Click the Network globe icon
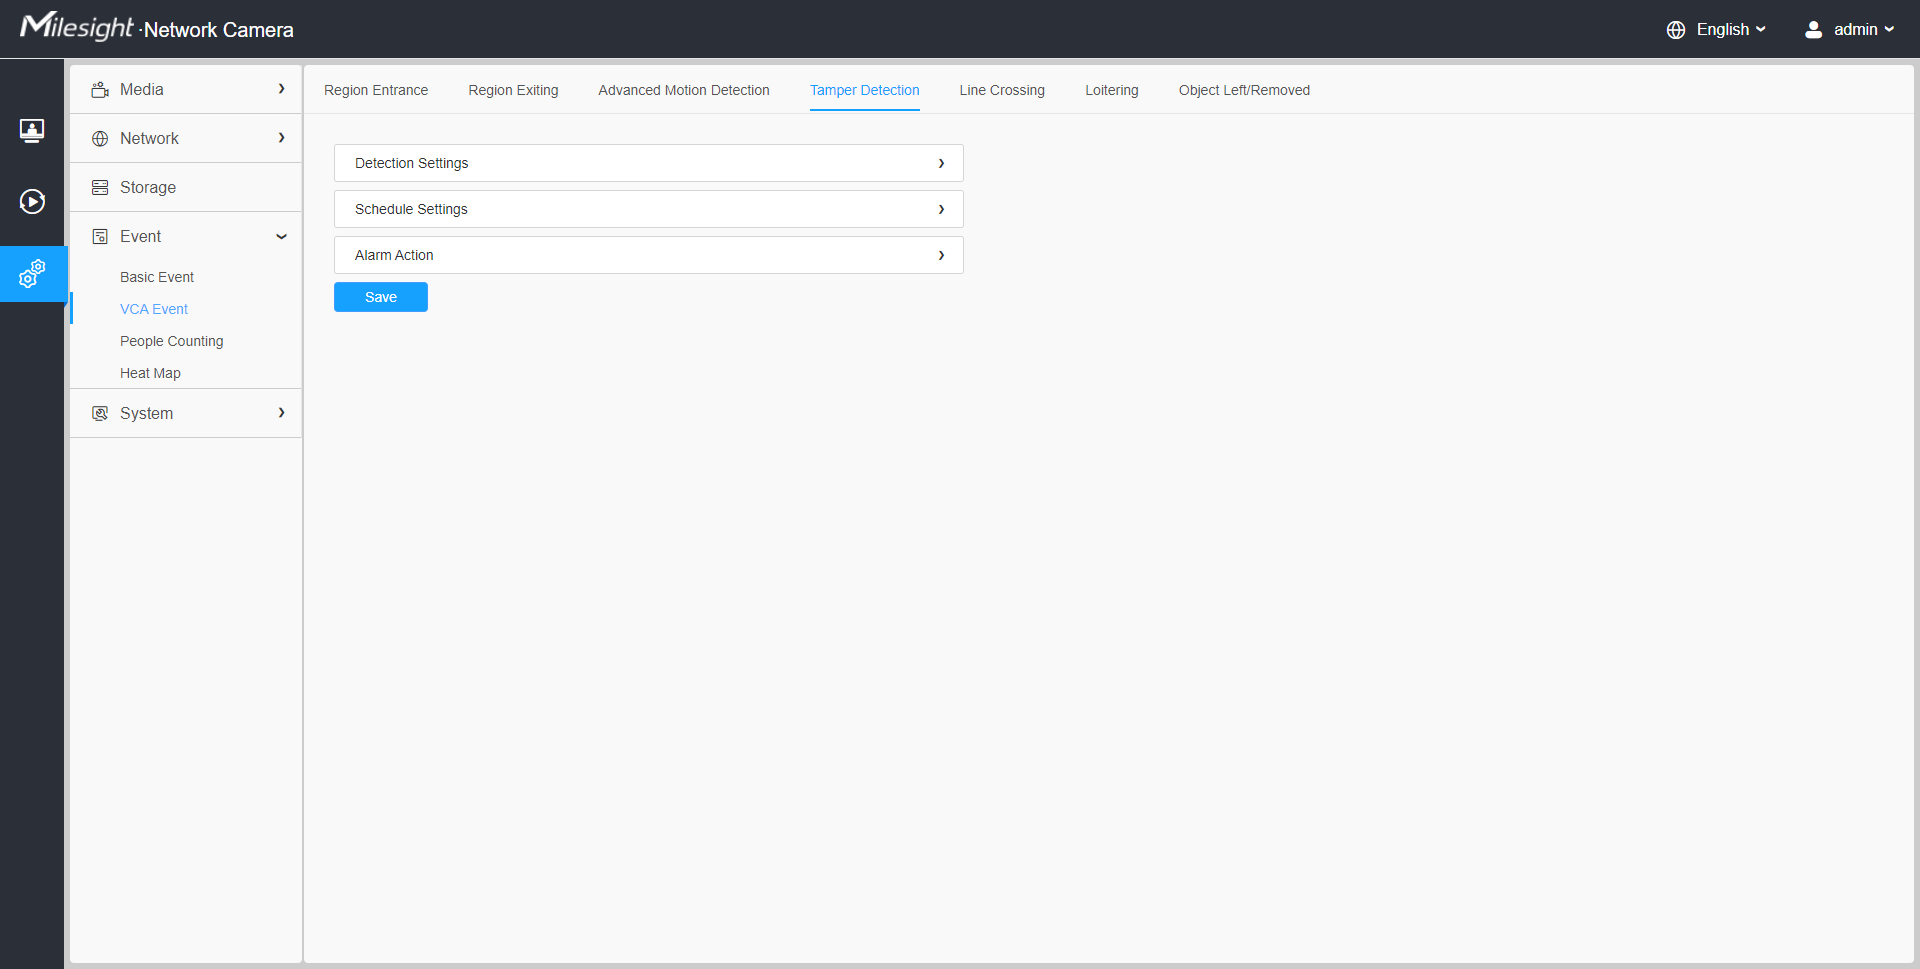 (x=100, y=138)
